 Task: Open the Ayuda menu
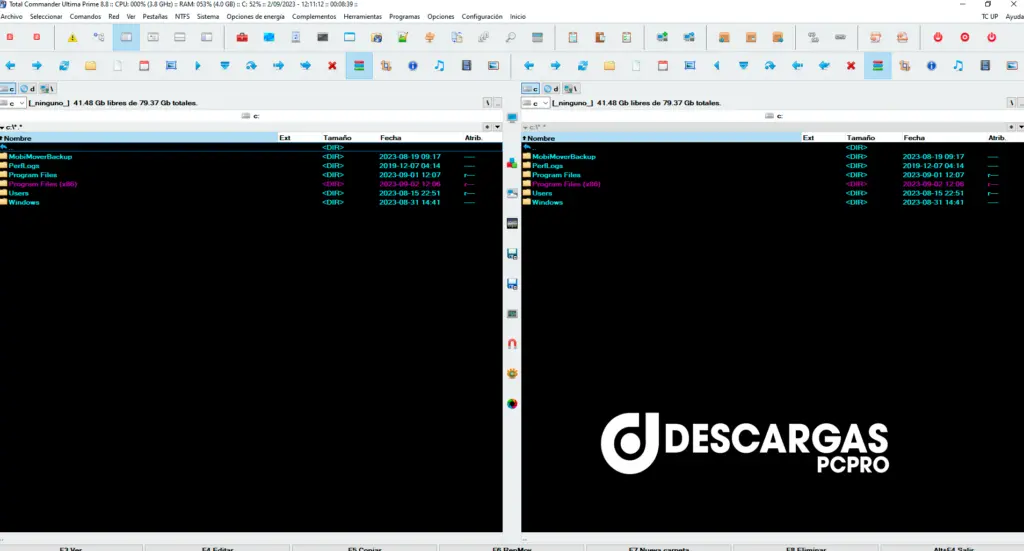point(1014,16)
